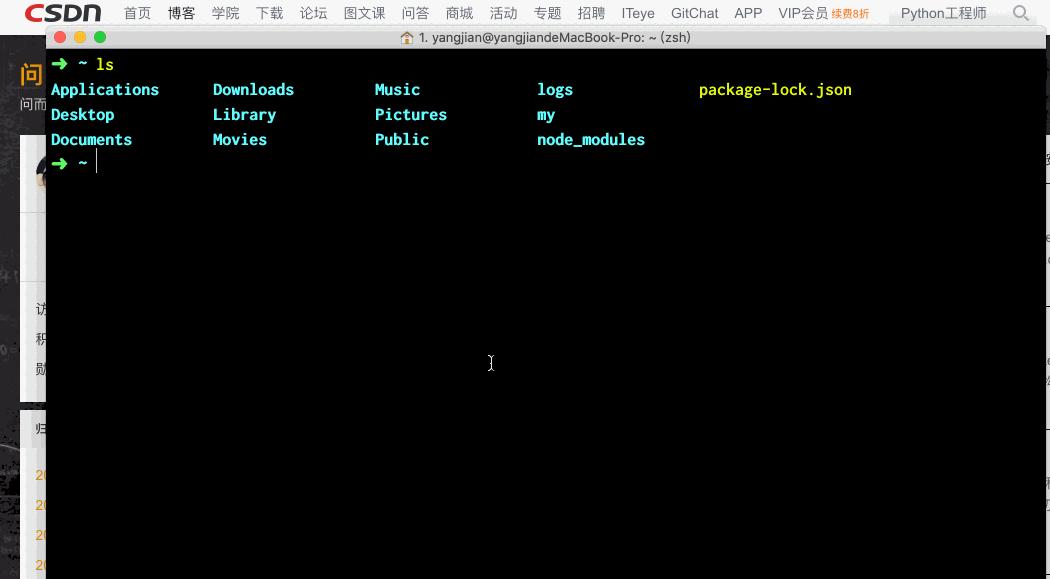1050x579 pixels.
Task: Open the 学院 section
Action: (x=225, y=13)
